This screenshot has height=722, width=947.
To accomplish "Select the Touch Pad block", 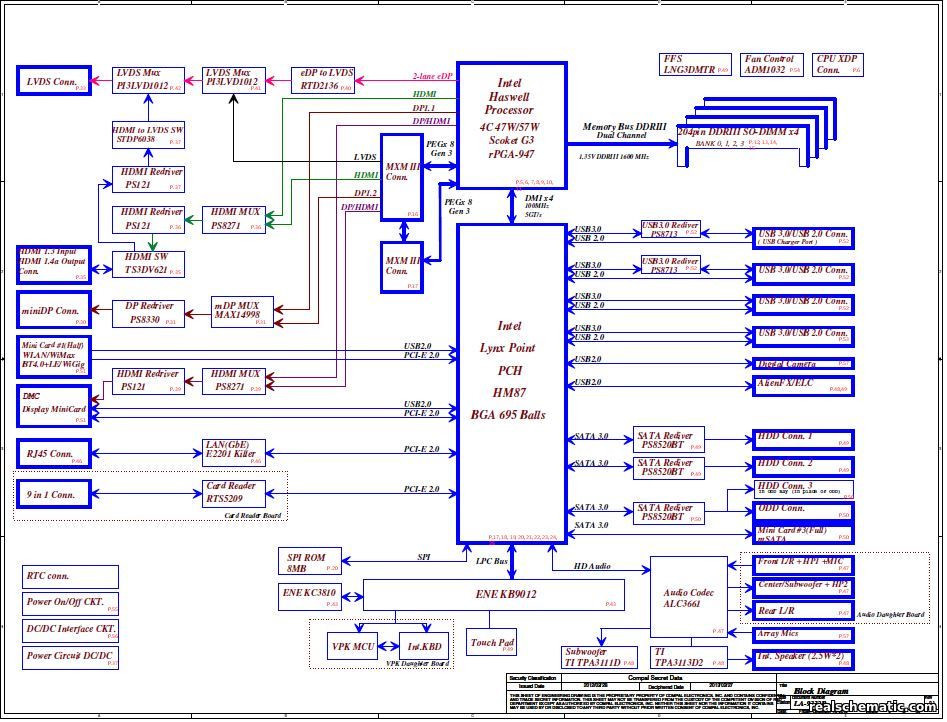I will [492, 641].
